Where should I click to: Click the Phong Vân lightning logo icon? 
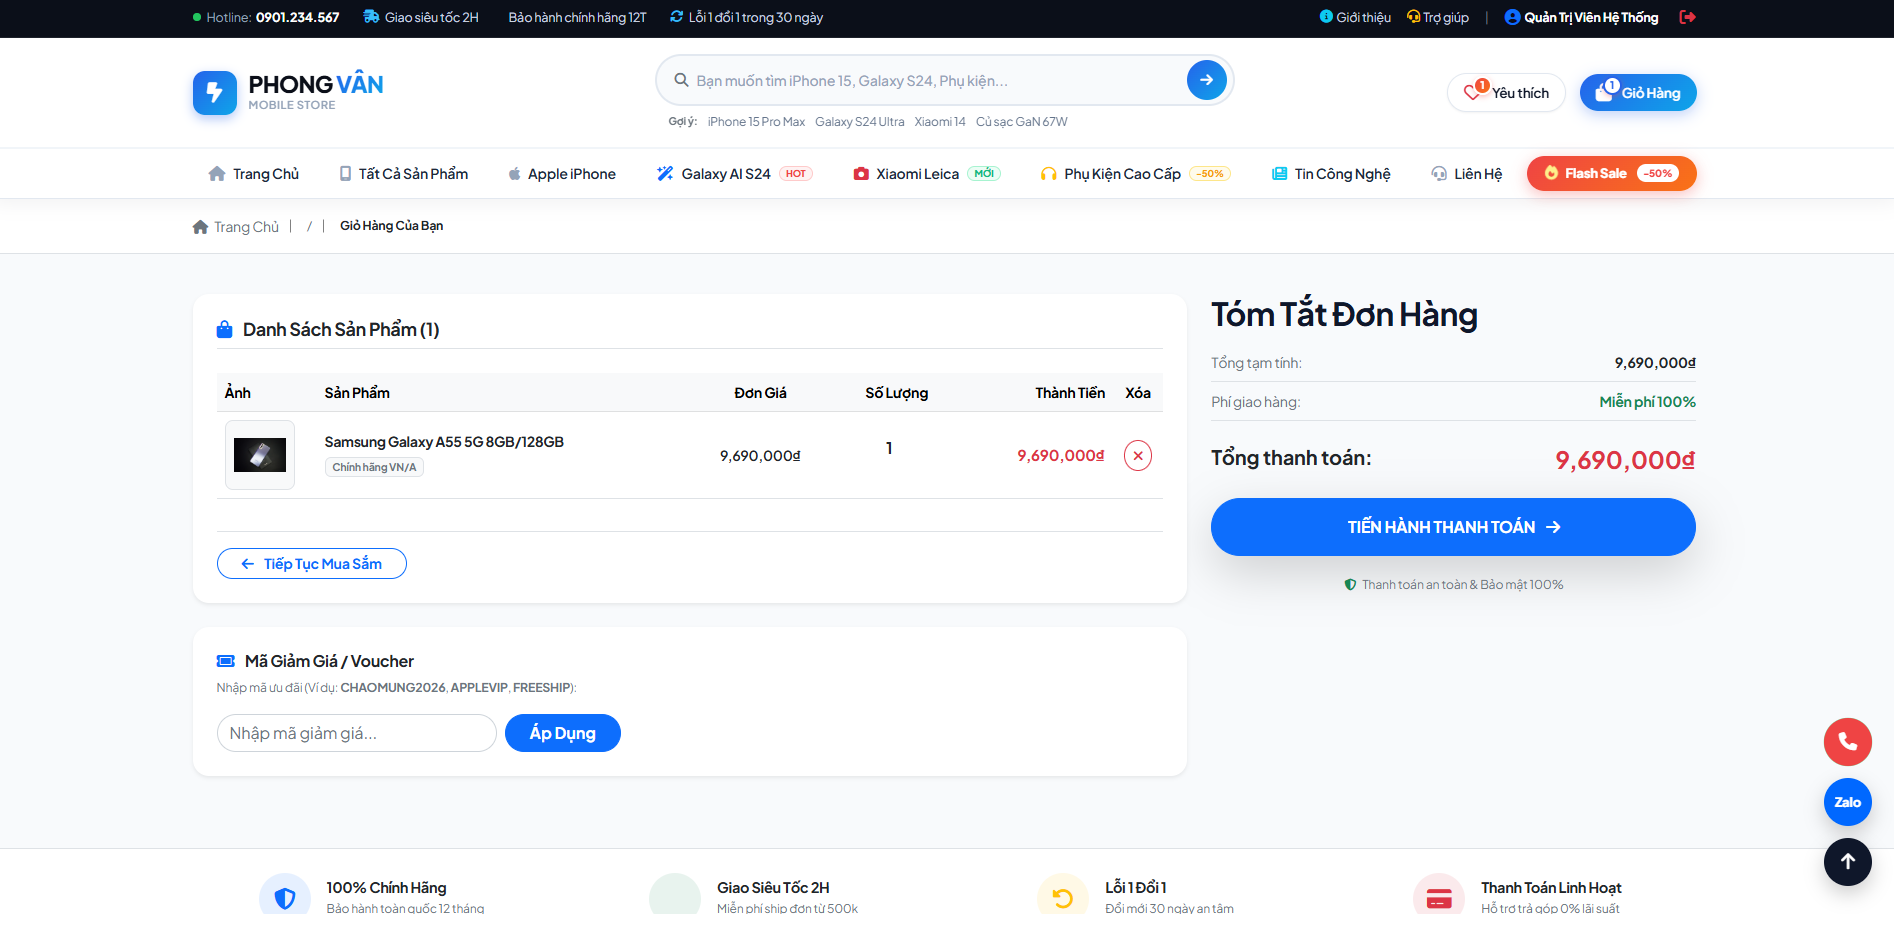coord(214,93)
